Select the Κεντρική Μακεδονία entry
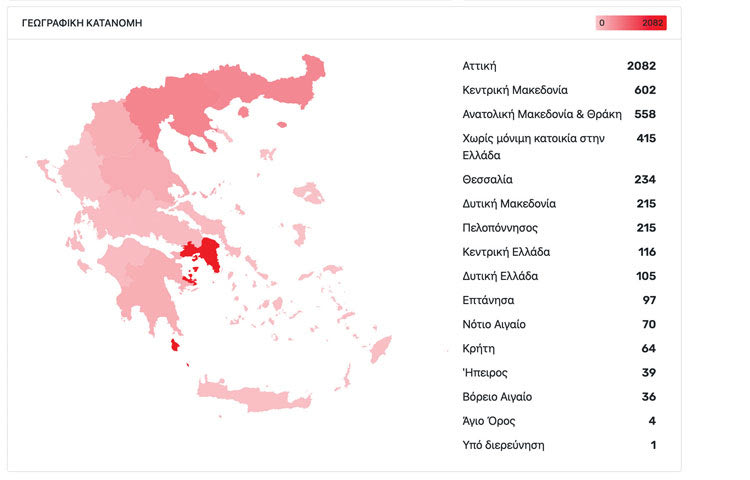This screenshot has width=750, height=480. click(559, 90)
